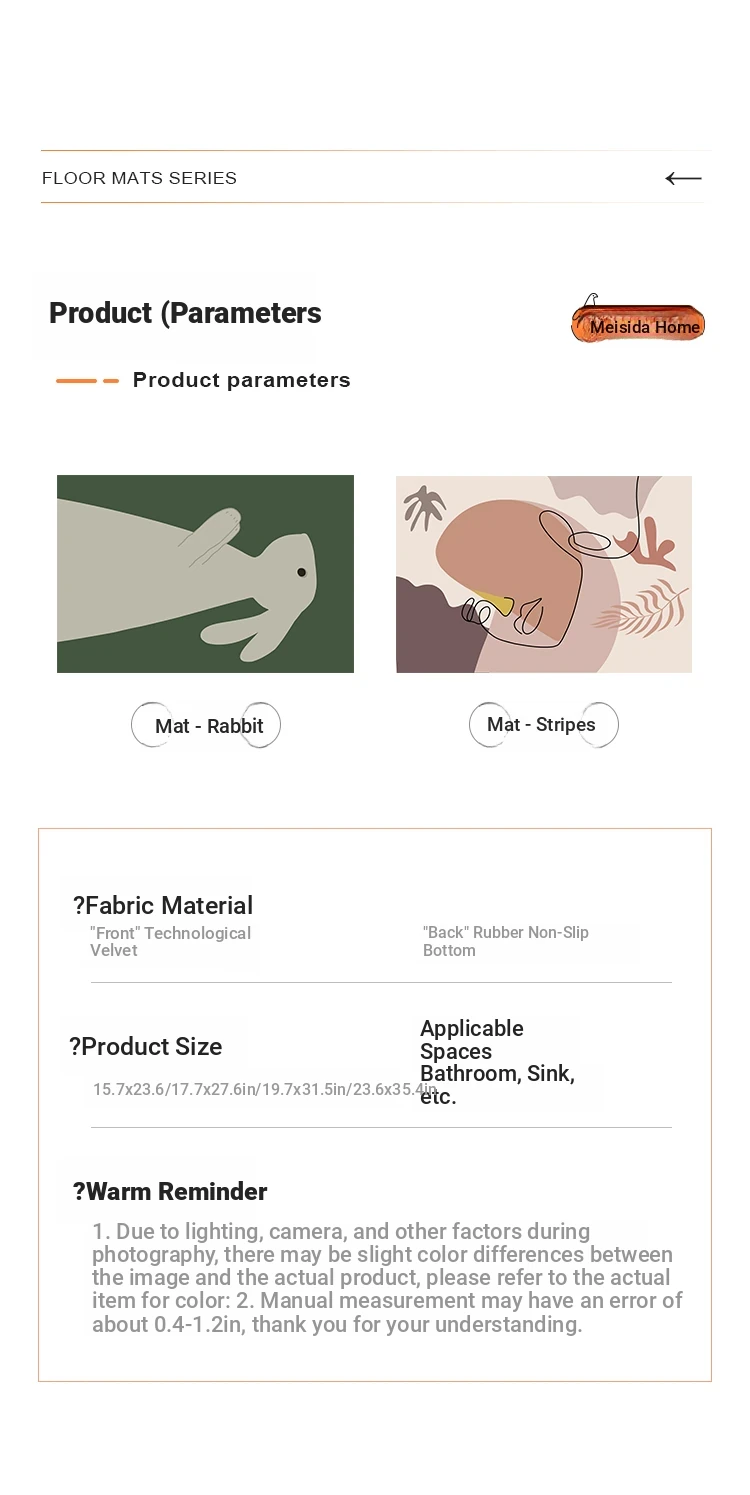Click the Warm Reminder heading

[x=170, y=1191]
